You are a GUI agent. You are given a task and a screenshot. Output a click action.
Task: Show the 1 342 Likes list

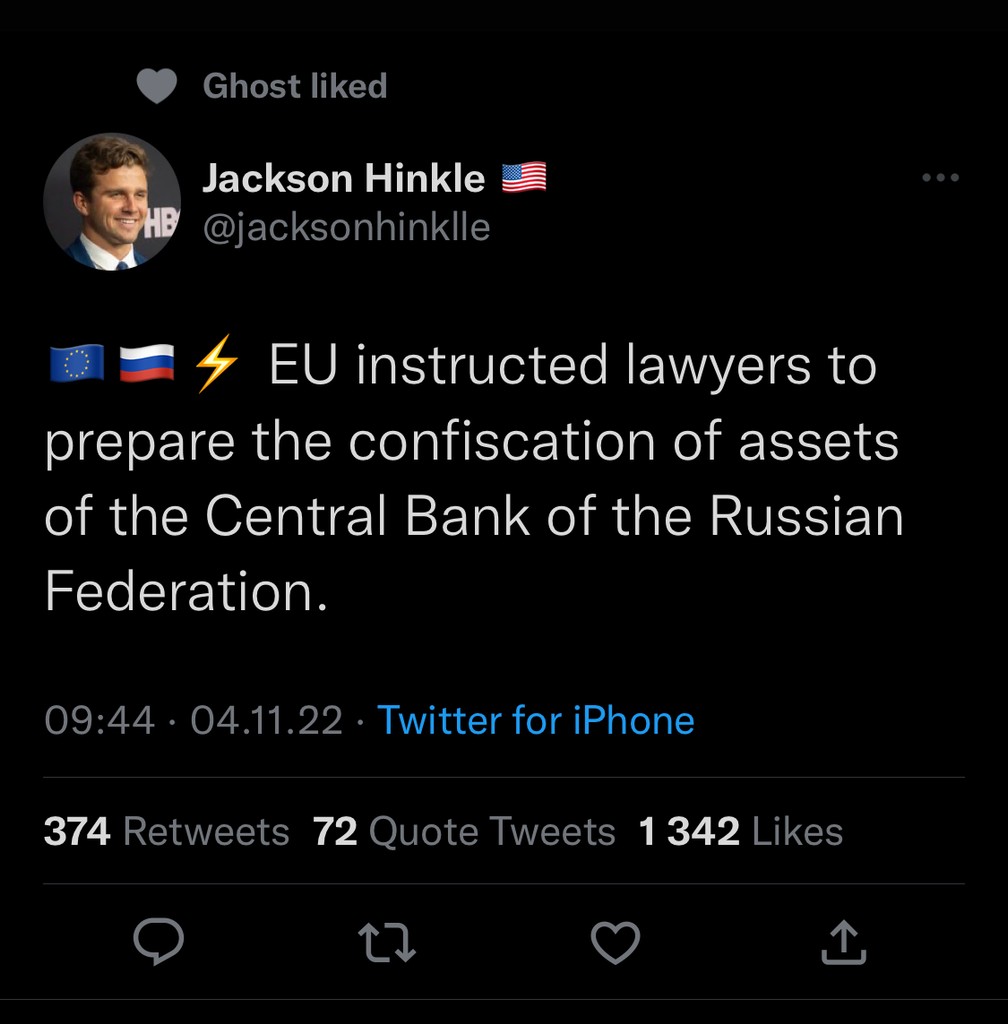pos(740,831)
